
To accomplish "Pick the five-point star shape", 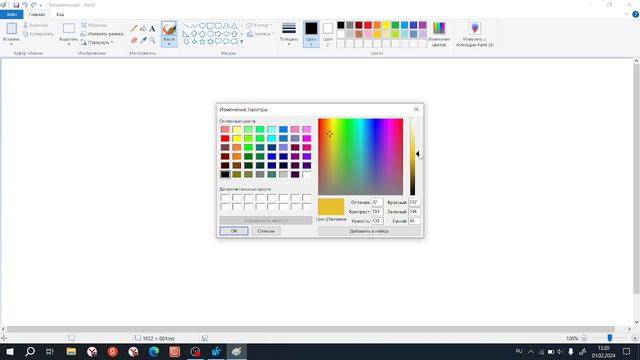I will (202, 42).
